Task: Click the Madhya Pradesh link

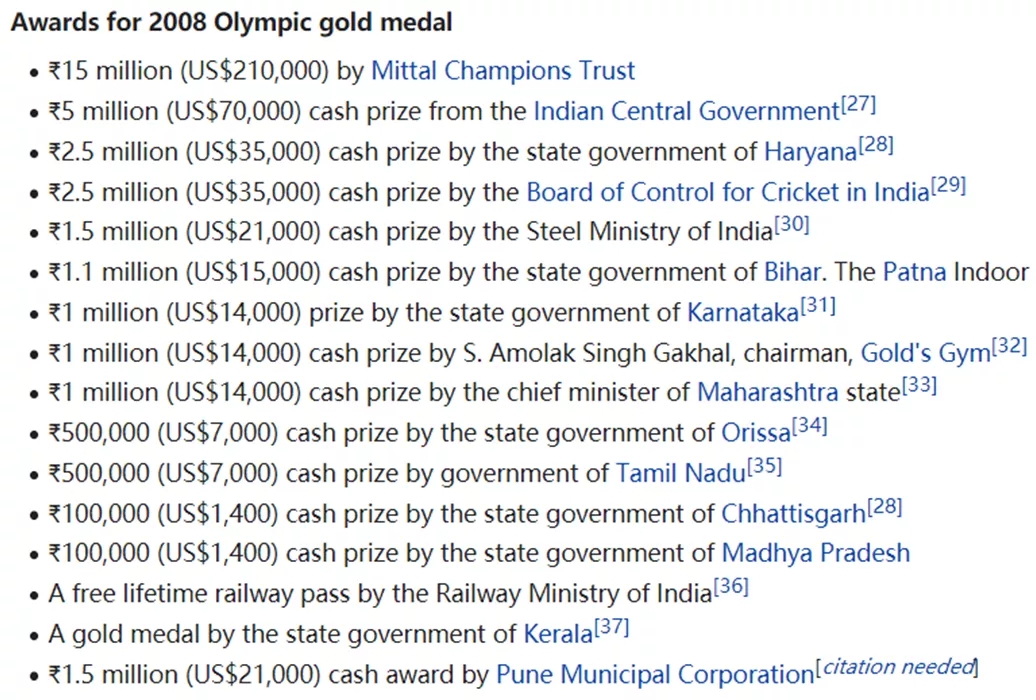Action: [x=815, y=553]
